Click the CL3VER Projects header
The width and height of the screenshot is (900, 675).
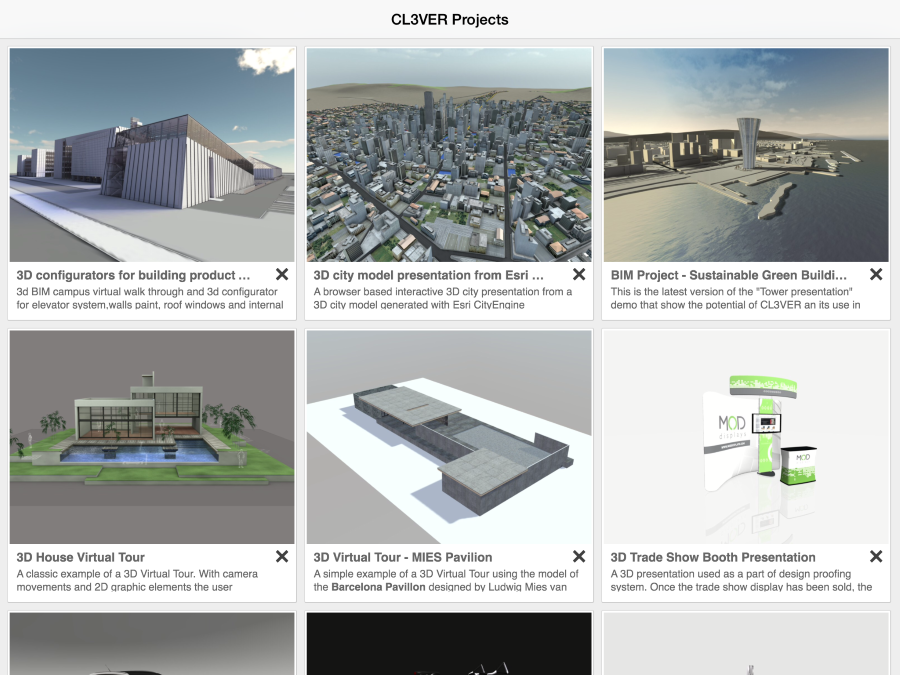pyautogui.click(x=450, y=19)
